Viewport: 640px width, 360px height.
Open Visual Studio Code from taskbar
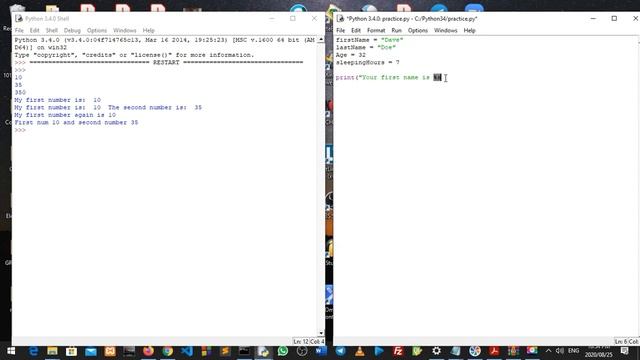[187, 351]
